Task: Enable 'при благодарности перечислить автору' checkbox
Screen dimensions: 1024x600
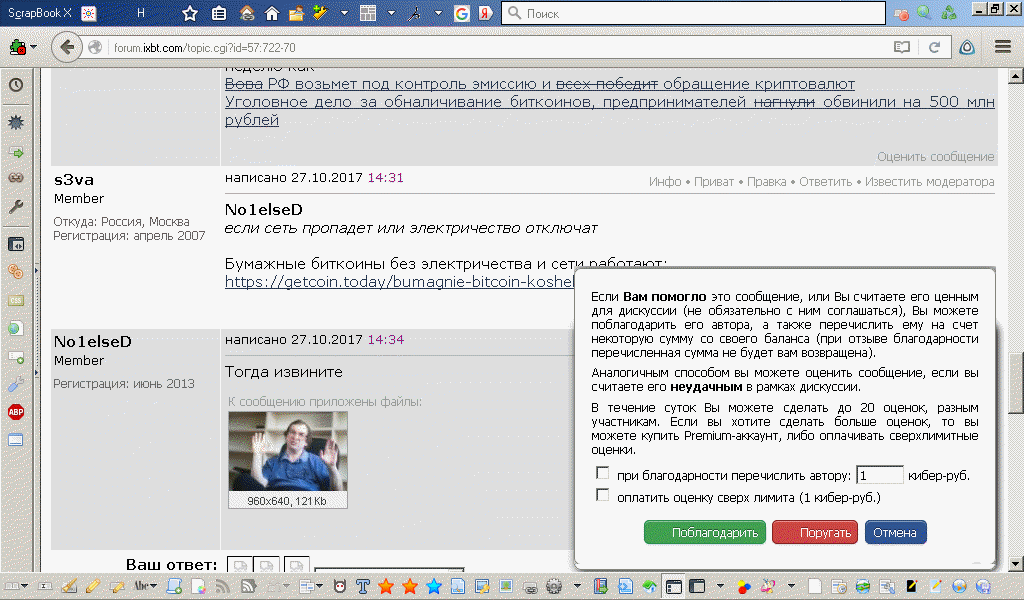Action: [602, 474]
